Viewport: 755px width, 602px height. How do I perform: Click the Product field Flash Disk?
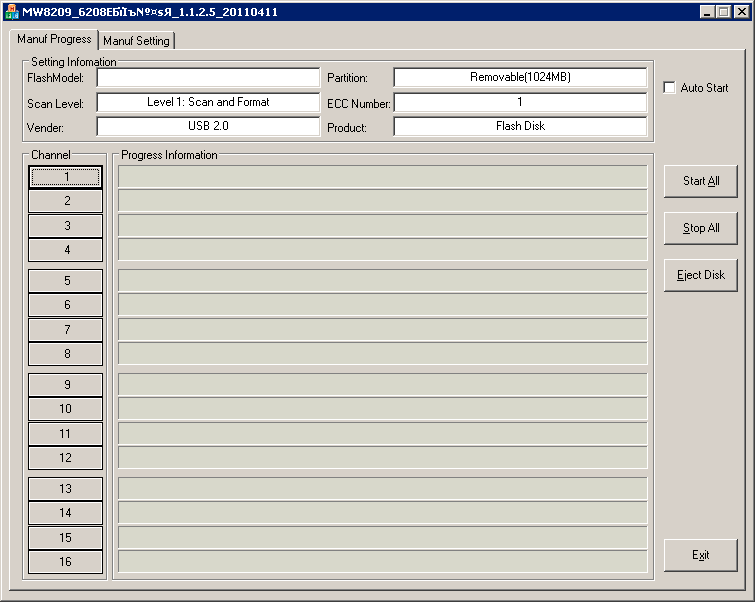coord(520,126)
